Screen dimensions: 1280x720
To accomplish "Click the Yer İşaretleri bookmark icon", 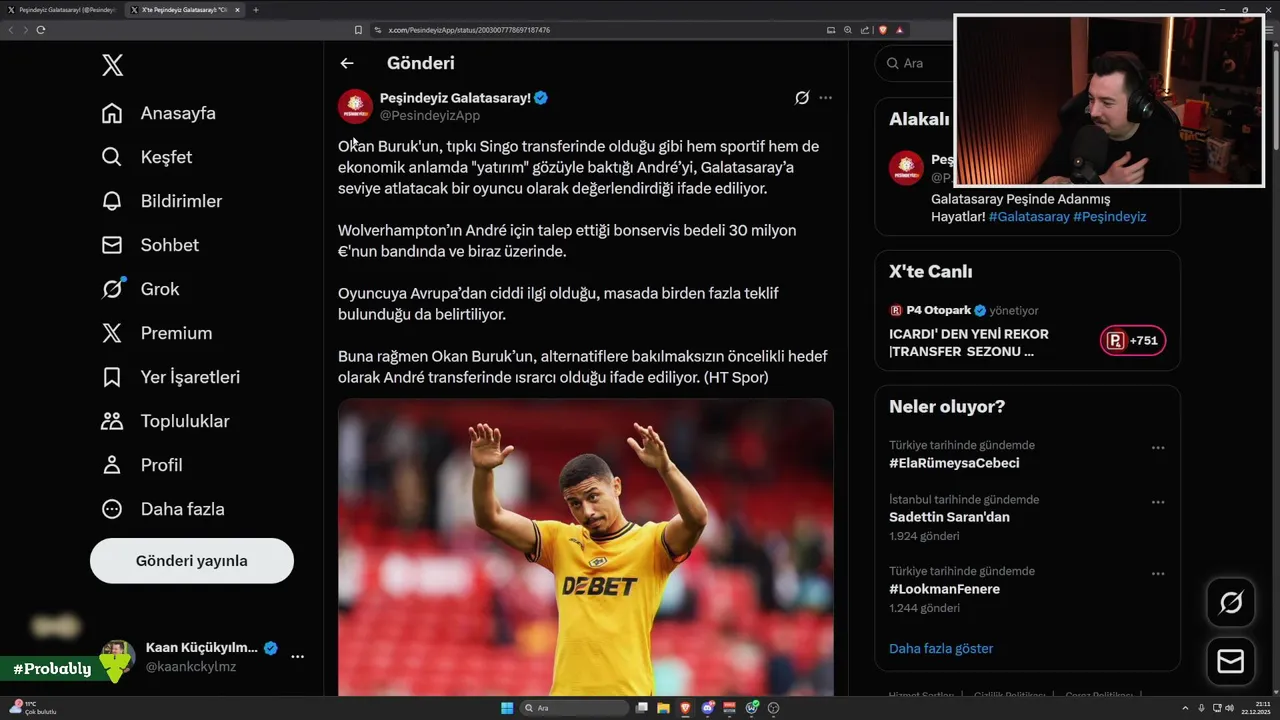I will 112,377.
